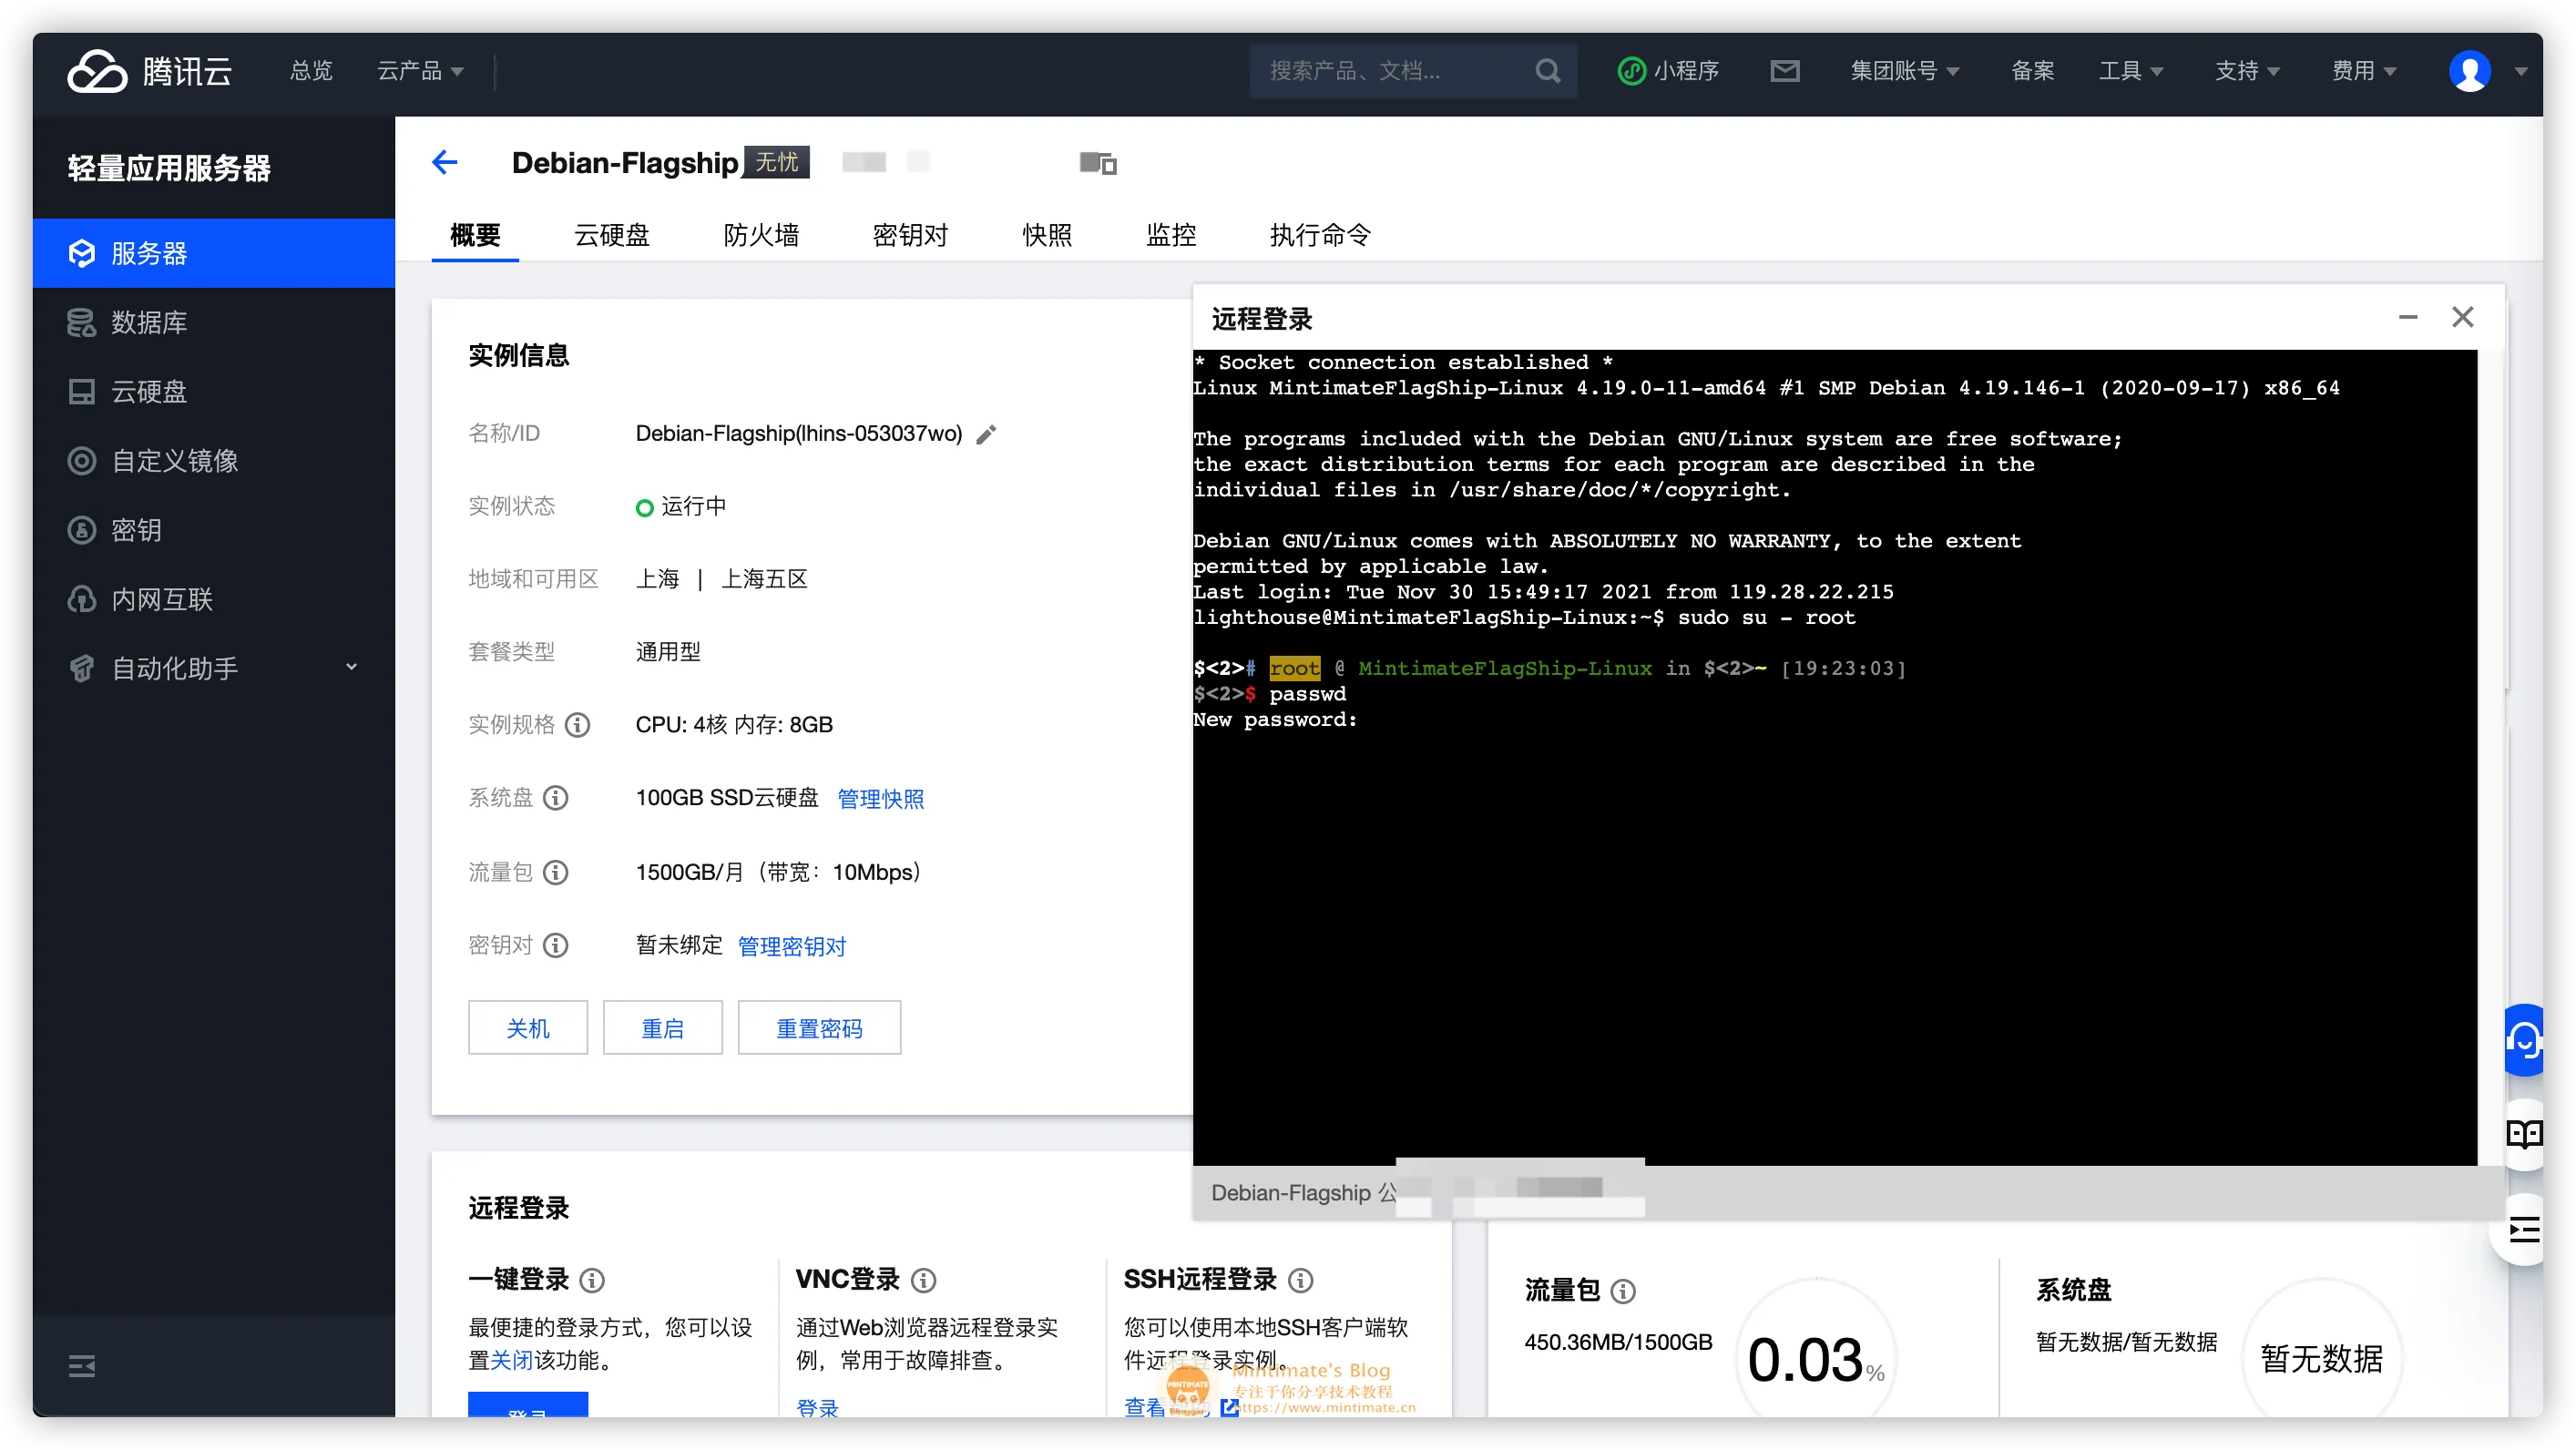Expand the account menu arrow
The image size is (2576, 1450).
click(x=2521, y=72)
